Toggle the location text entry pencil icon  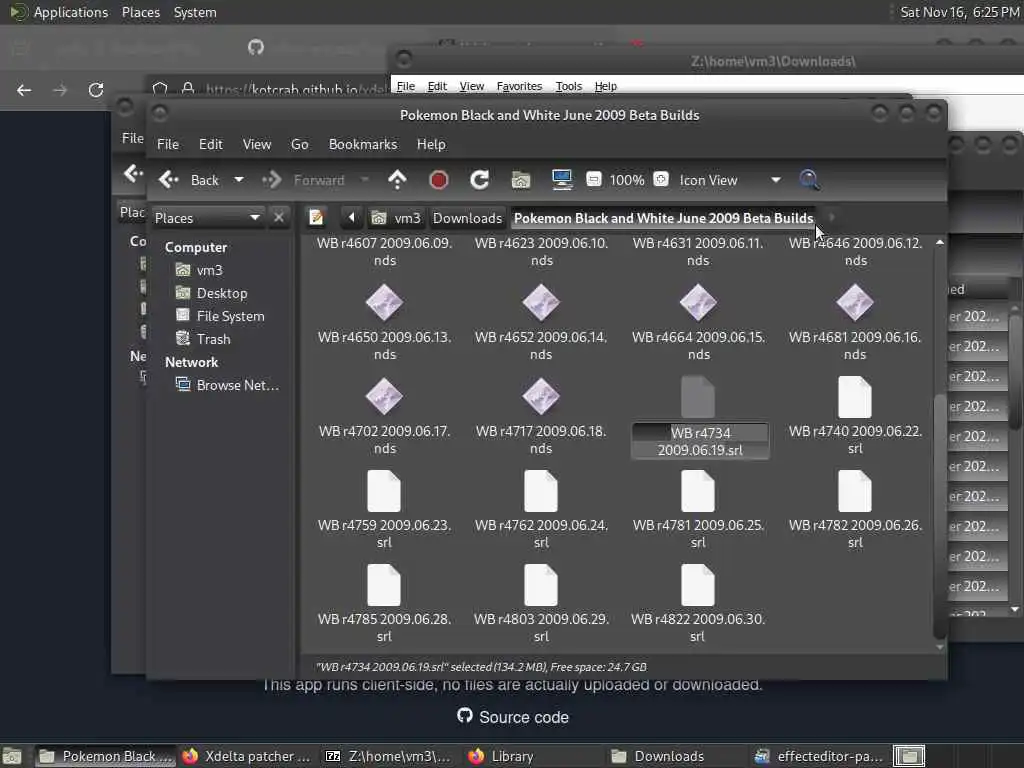tap(316, 217)
